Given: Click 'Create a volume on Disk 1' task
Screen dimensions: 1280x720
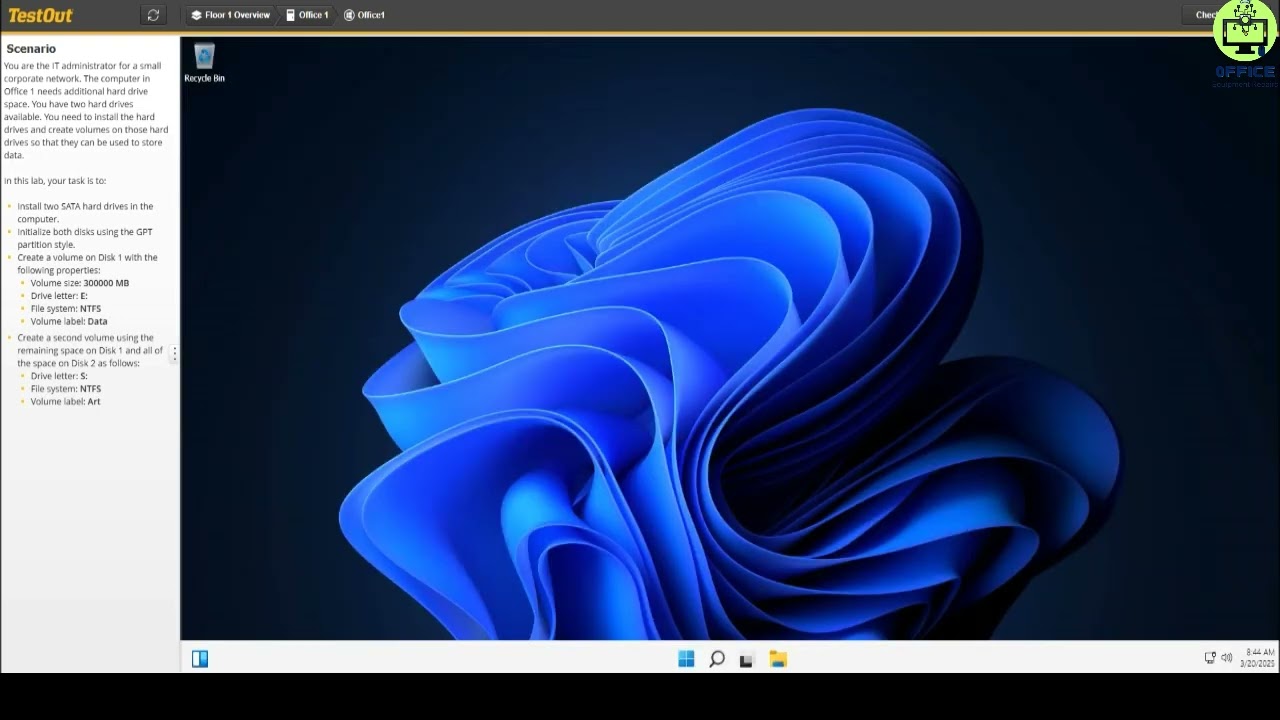Looking at the screenshot, I should coord(87,264).
